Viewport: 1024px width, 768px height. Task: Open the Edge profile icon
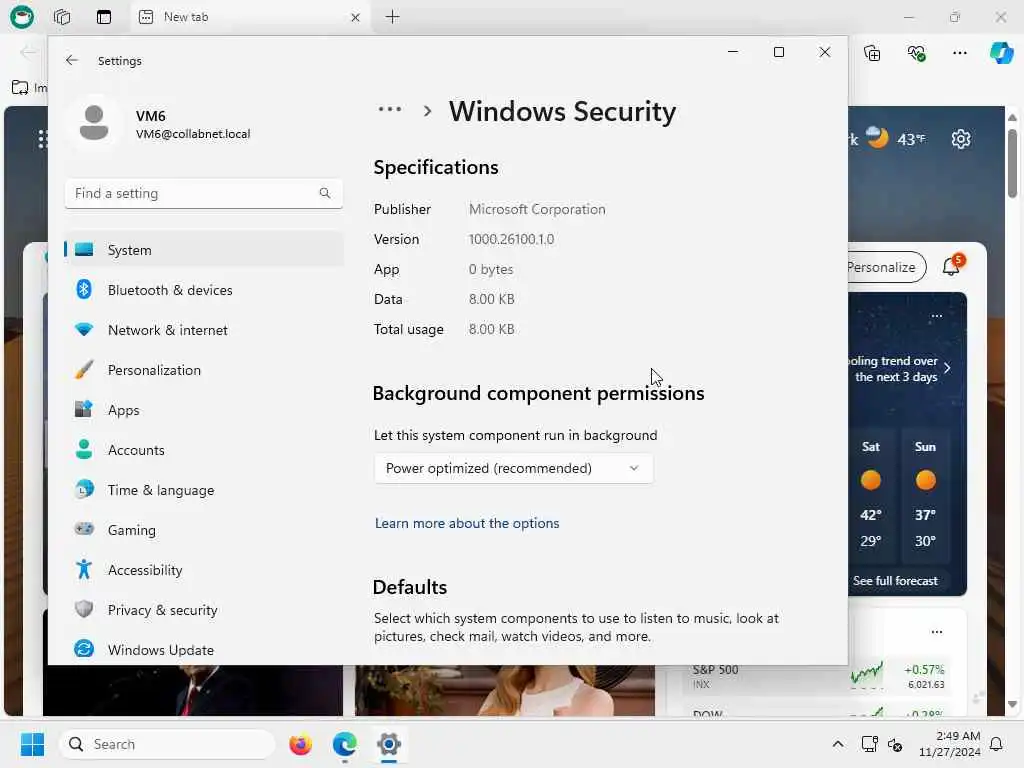pos(22,17)
